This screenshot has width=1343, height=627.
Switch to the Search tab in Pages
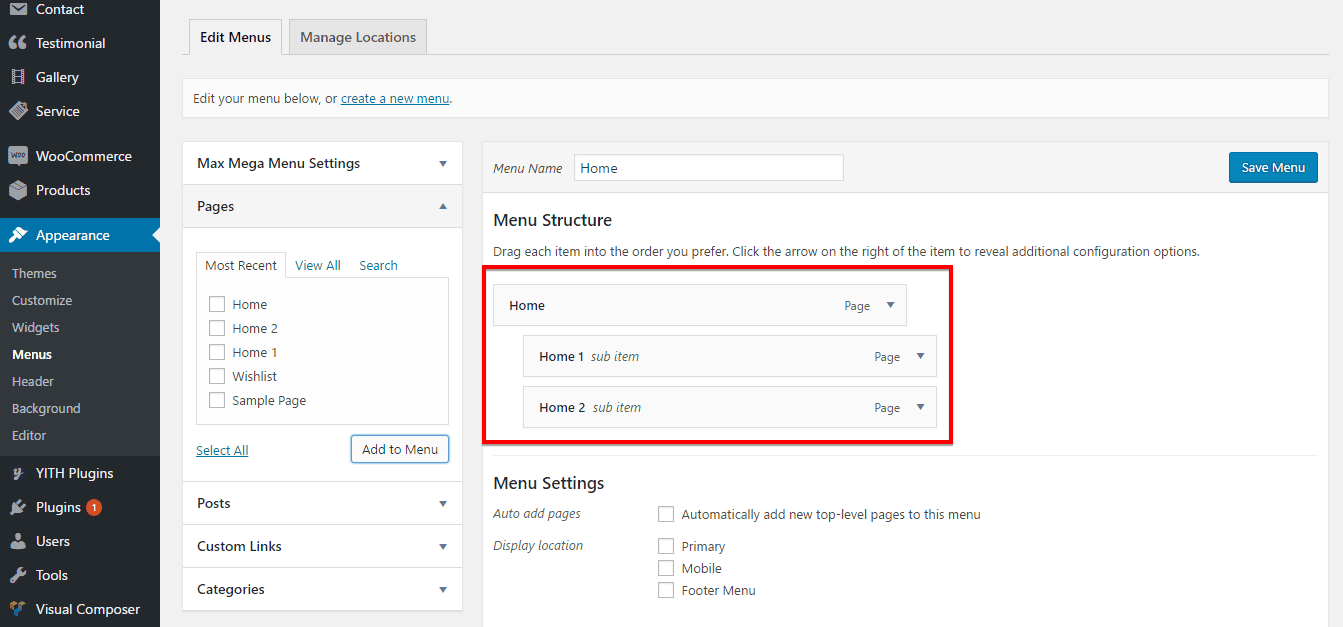[378, 264]
